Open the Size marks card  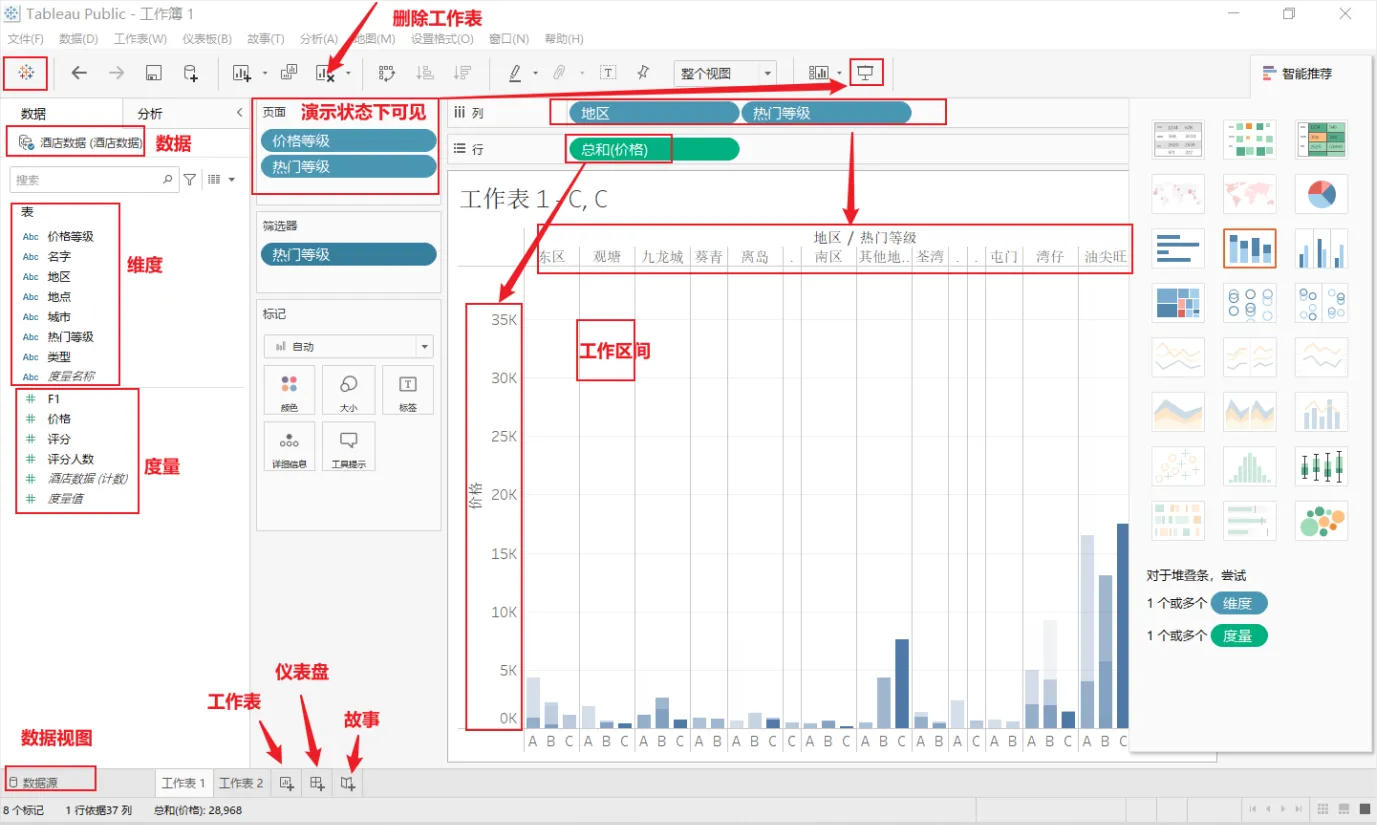(x=348, y=391)
